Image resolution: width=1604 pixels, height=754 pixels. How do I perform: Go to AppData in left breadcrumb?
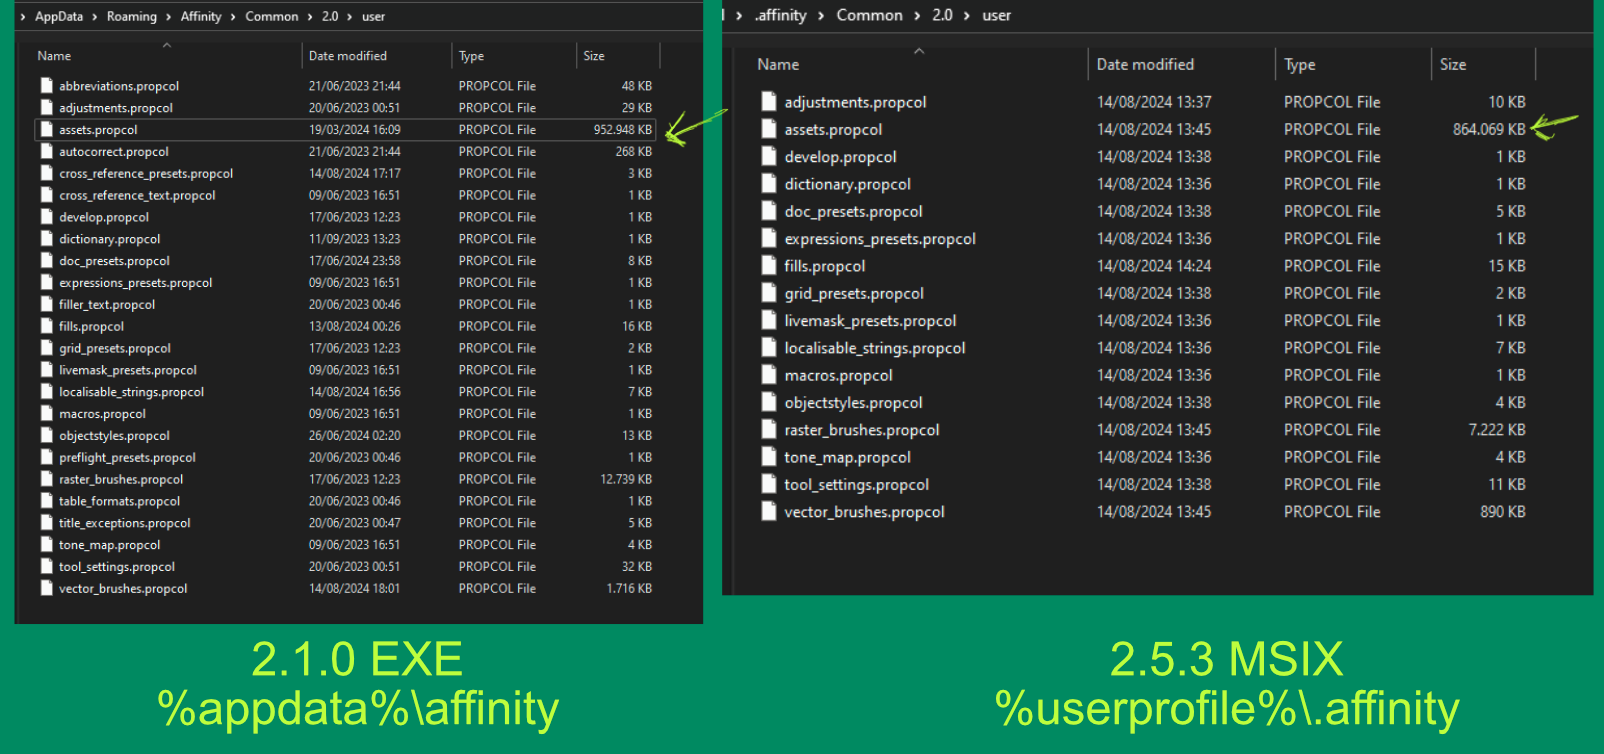point(59,17)
